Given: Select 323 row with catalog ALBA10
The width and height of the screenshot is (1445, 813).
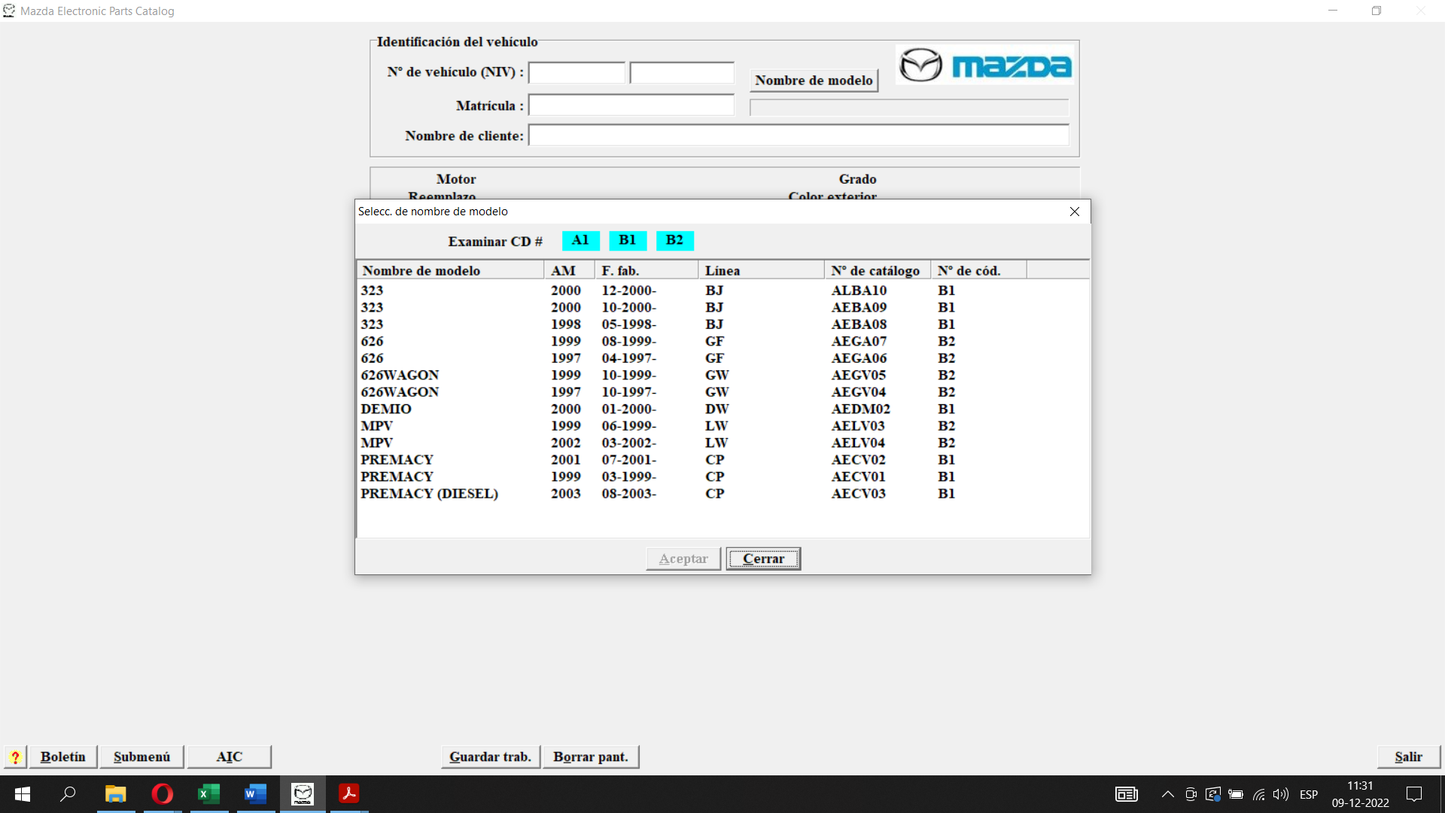Looking at the screenshot, I should click(x=722, y=291).
